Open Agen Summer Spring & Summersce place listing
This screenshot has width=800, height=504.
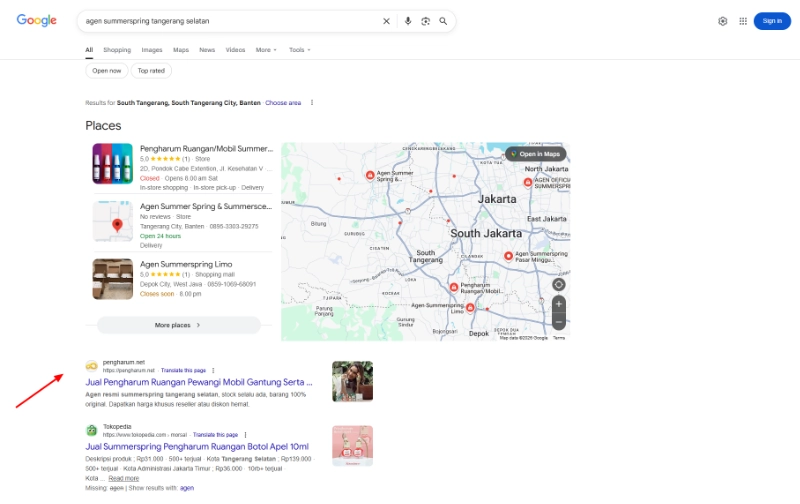pos(206,206)
